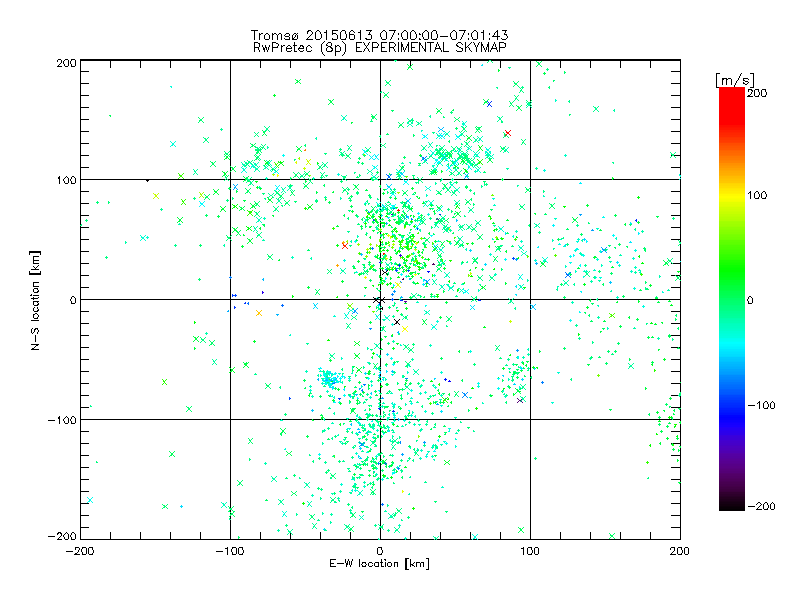Screen dimensions: 800x600
Task: Click the E-W axis 100 tick label
Action: tap(530, 551)
